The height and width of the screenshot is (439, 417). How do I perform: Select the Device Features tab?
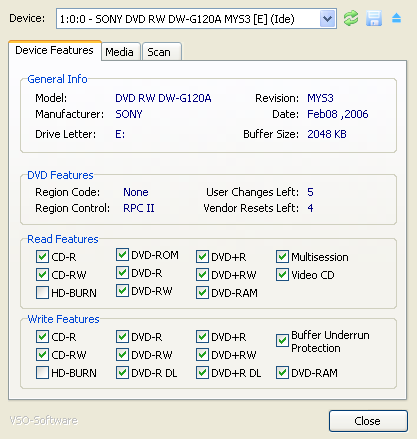(x=54, y=50)
